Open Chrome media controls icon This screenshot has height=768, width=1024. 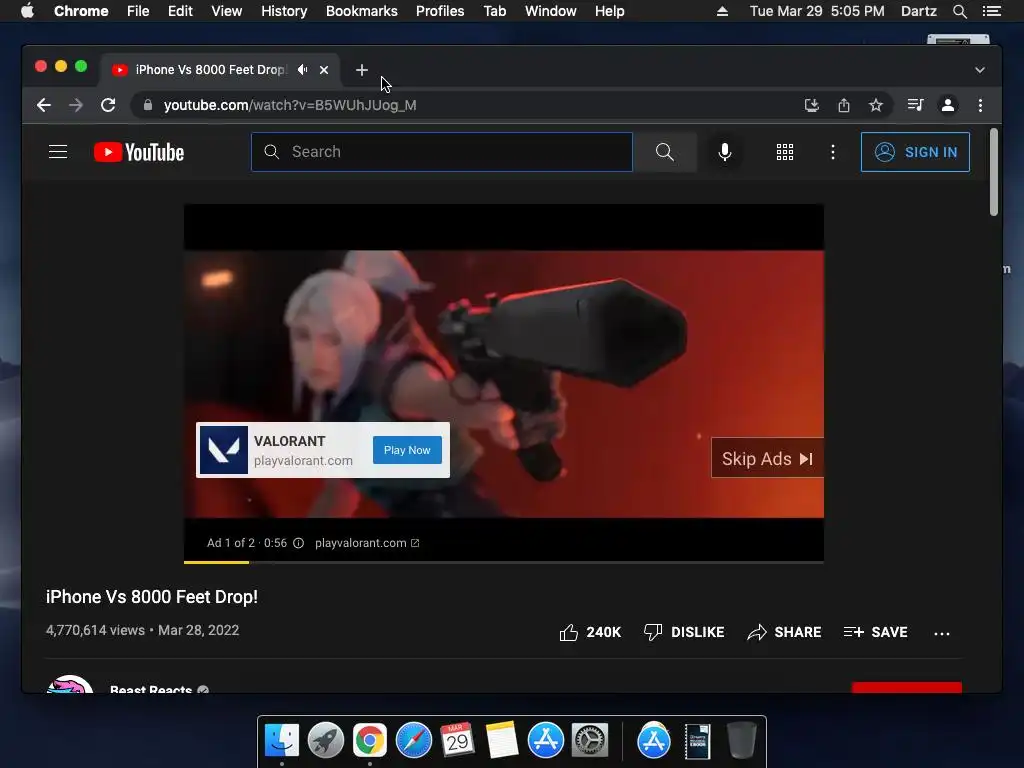click(916, 105)
